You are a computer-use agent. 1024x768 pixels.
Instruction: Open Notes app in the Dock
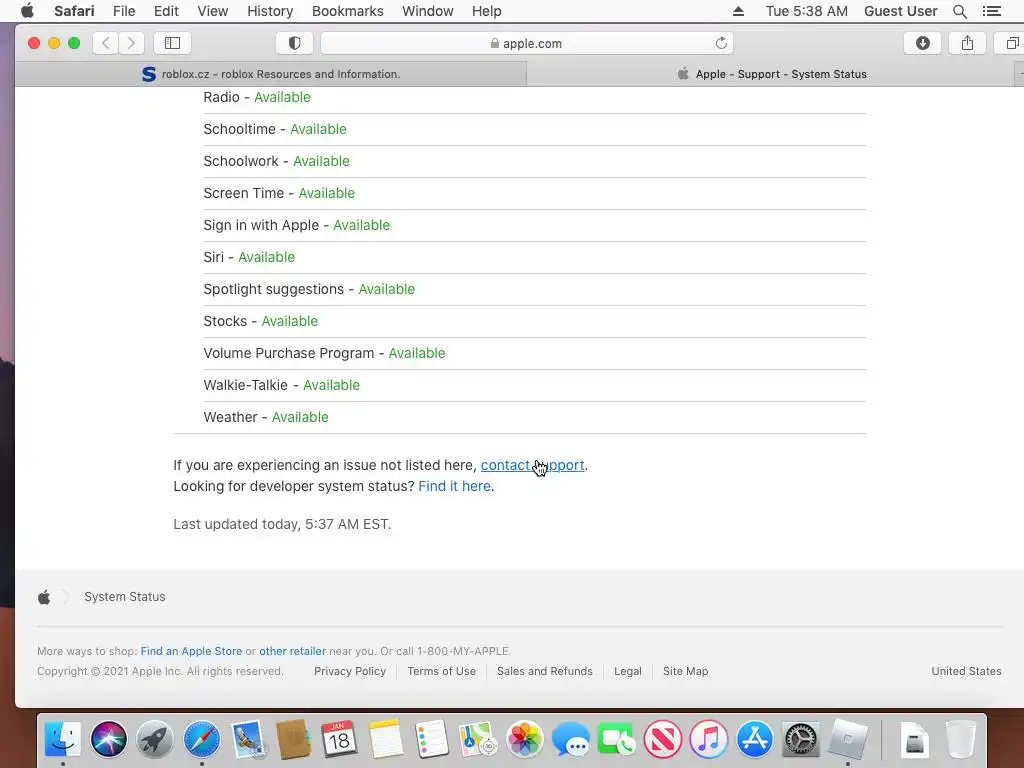click(x=385, y=739)
